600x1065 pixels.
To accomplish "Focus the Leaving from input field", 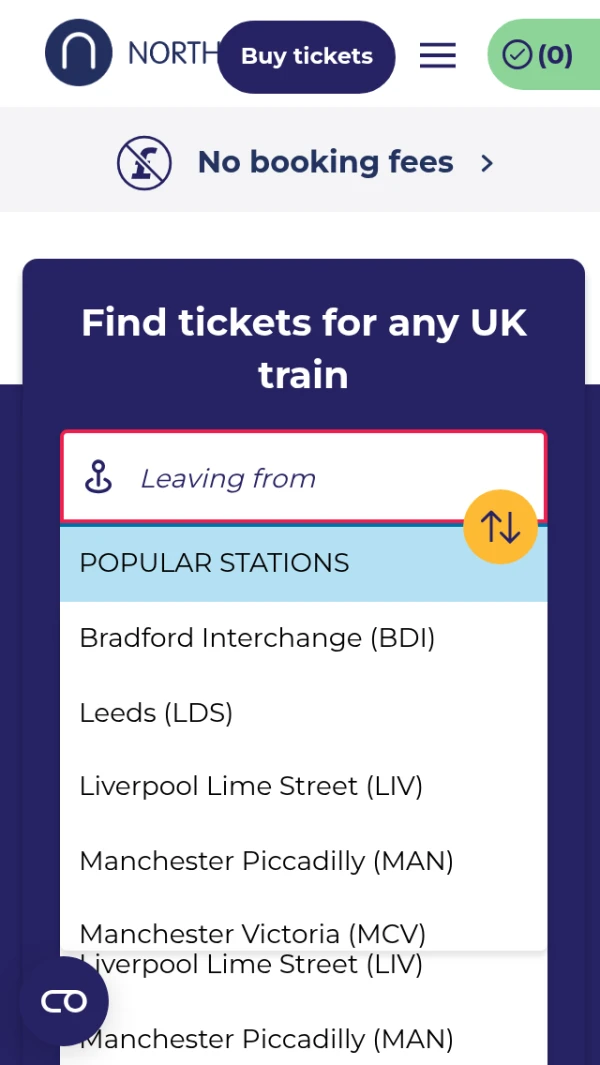I will point(300,478).
